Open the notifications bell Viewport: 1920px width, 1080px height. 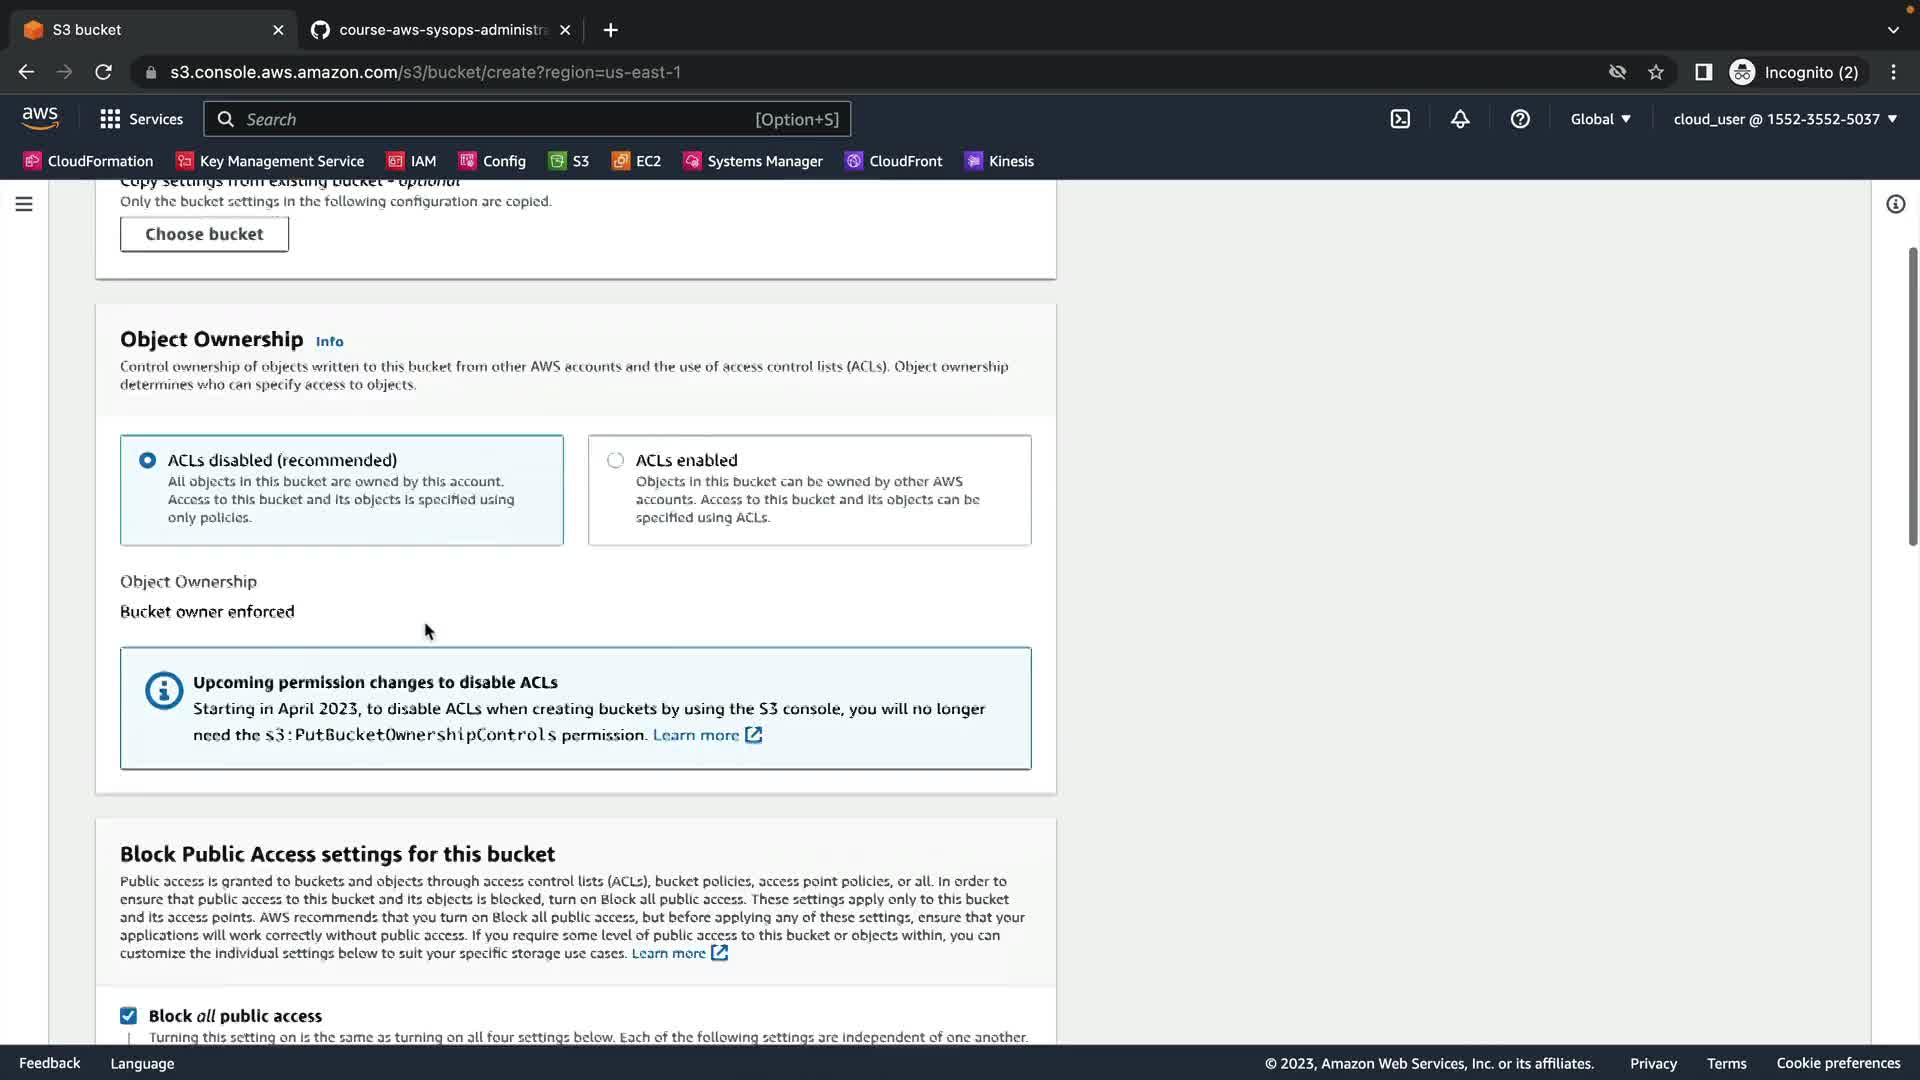(1460, 119)
